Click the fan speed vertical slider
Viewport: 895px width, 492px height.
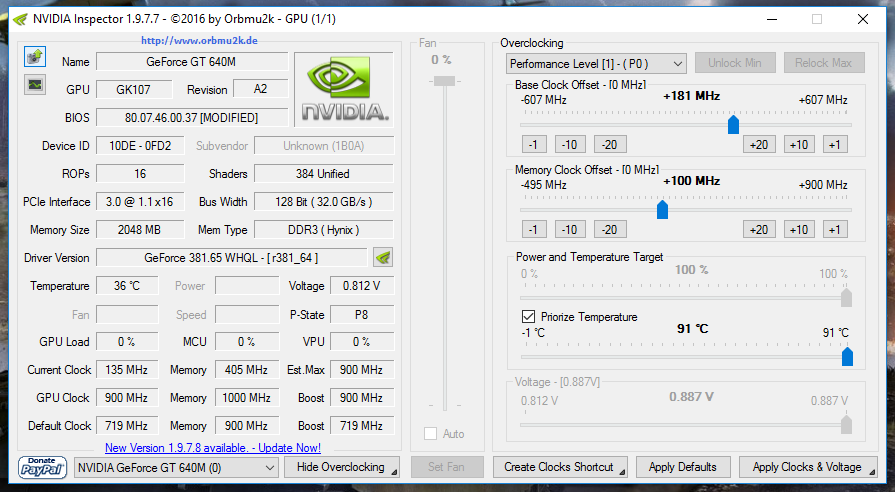click(444, 81)
